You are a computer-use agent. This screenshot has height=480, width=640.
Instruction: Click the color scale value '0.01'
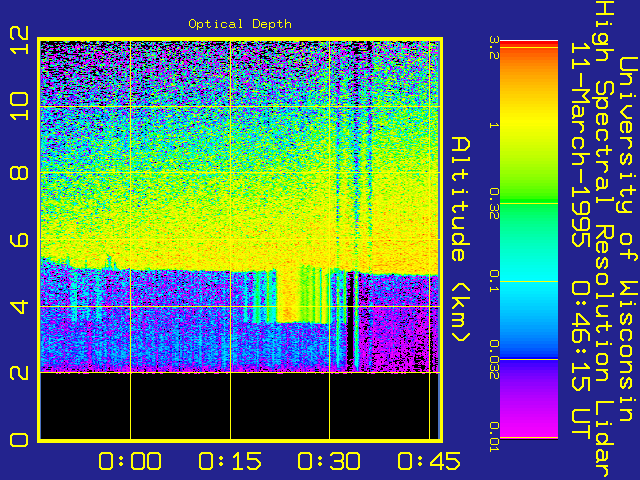(494, 437)
